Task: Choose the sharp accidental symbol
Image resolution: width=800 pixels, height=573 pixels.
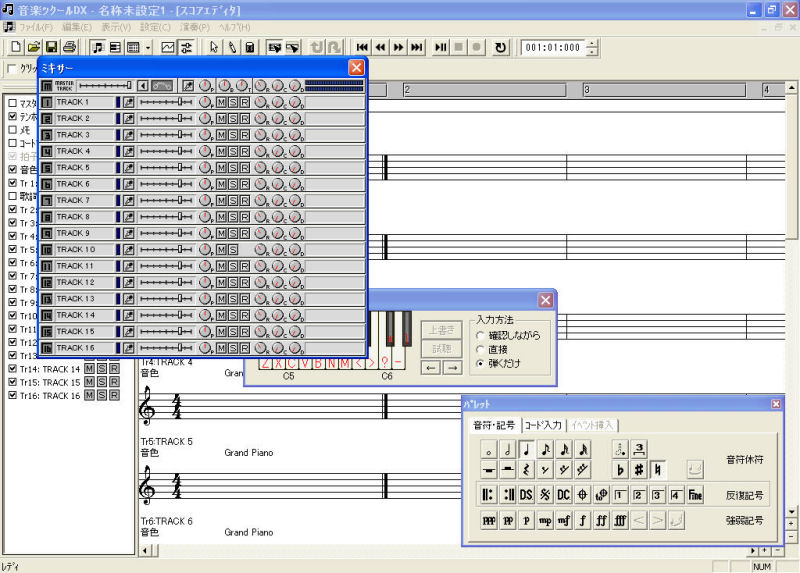Action: tap(639, 470)
